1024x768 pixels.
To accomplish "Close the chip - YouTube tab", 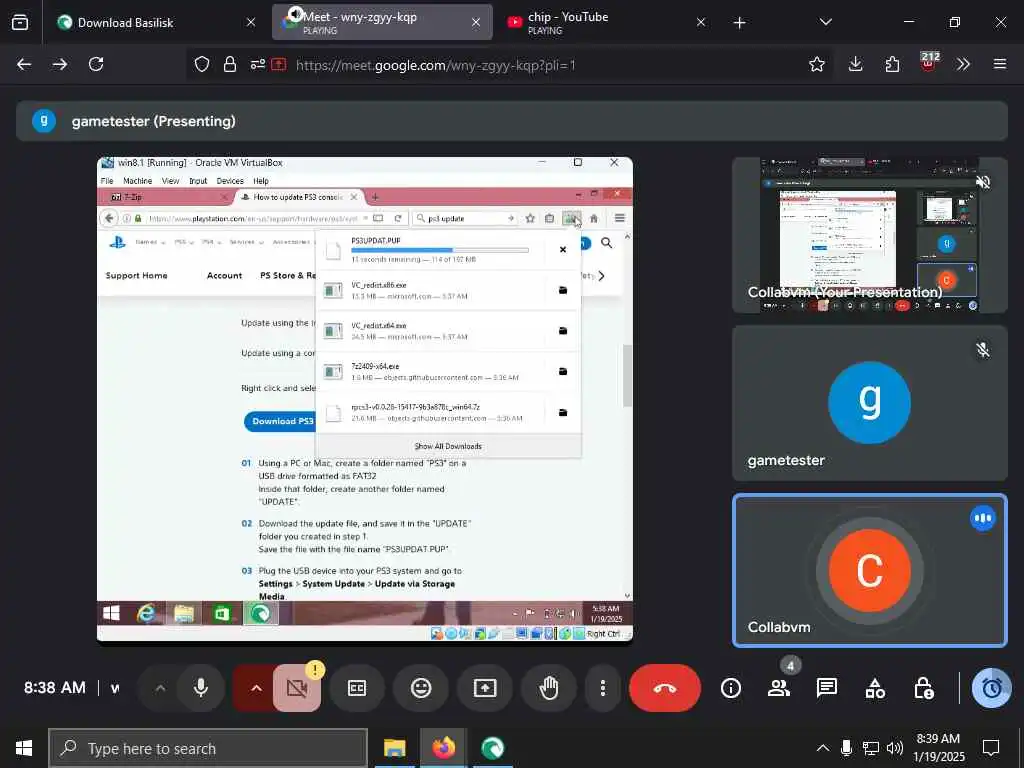I will click(701, 23).
